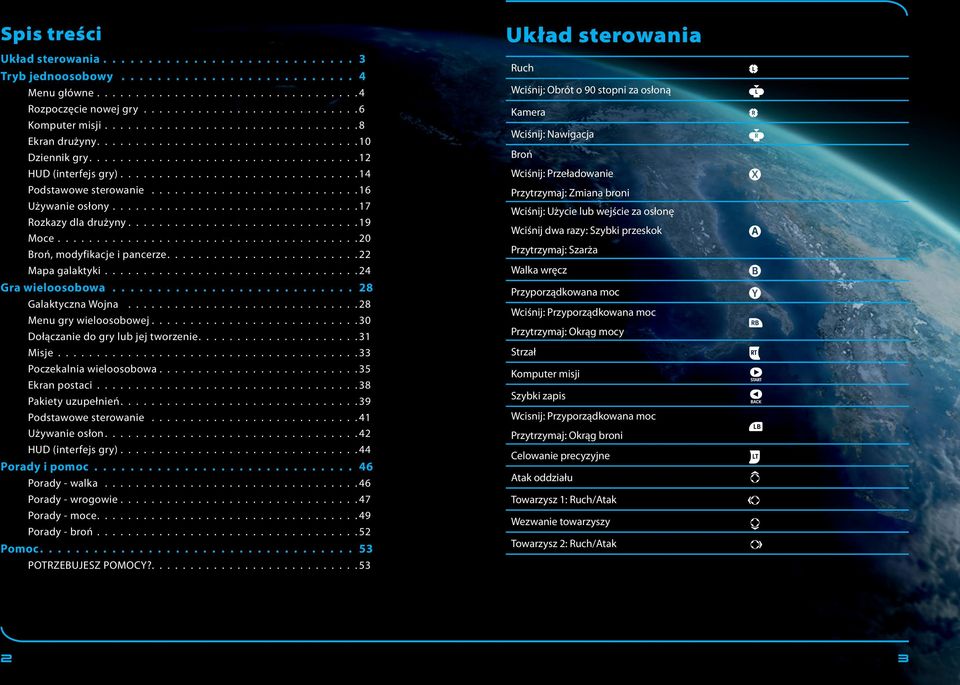Click the RB bumper icon for Okrąg mocy
The height and width of the screenshot is (685, 960).
pyautogui.click(x=756, y=323)
